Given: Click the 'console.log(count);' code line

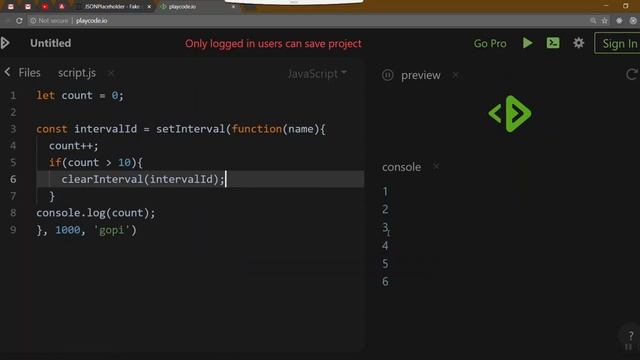Looking at the screenshot, I should (x=96, y=213).
